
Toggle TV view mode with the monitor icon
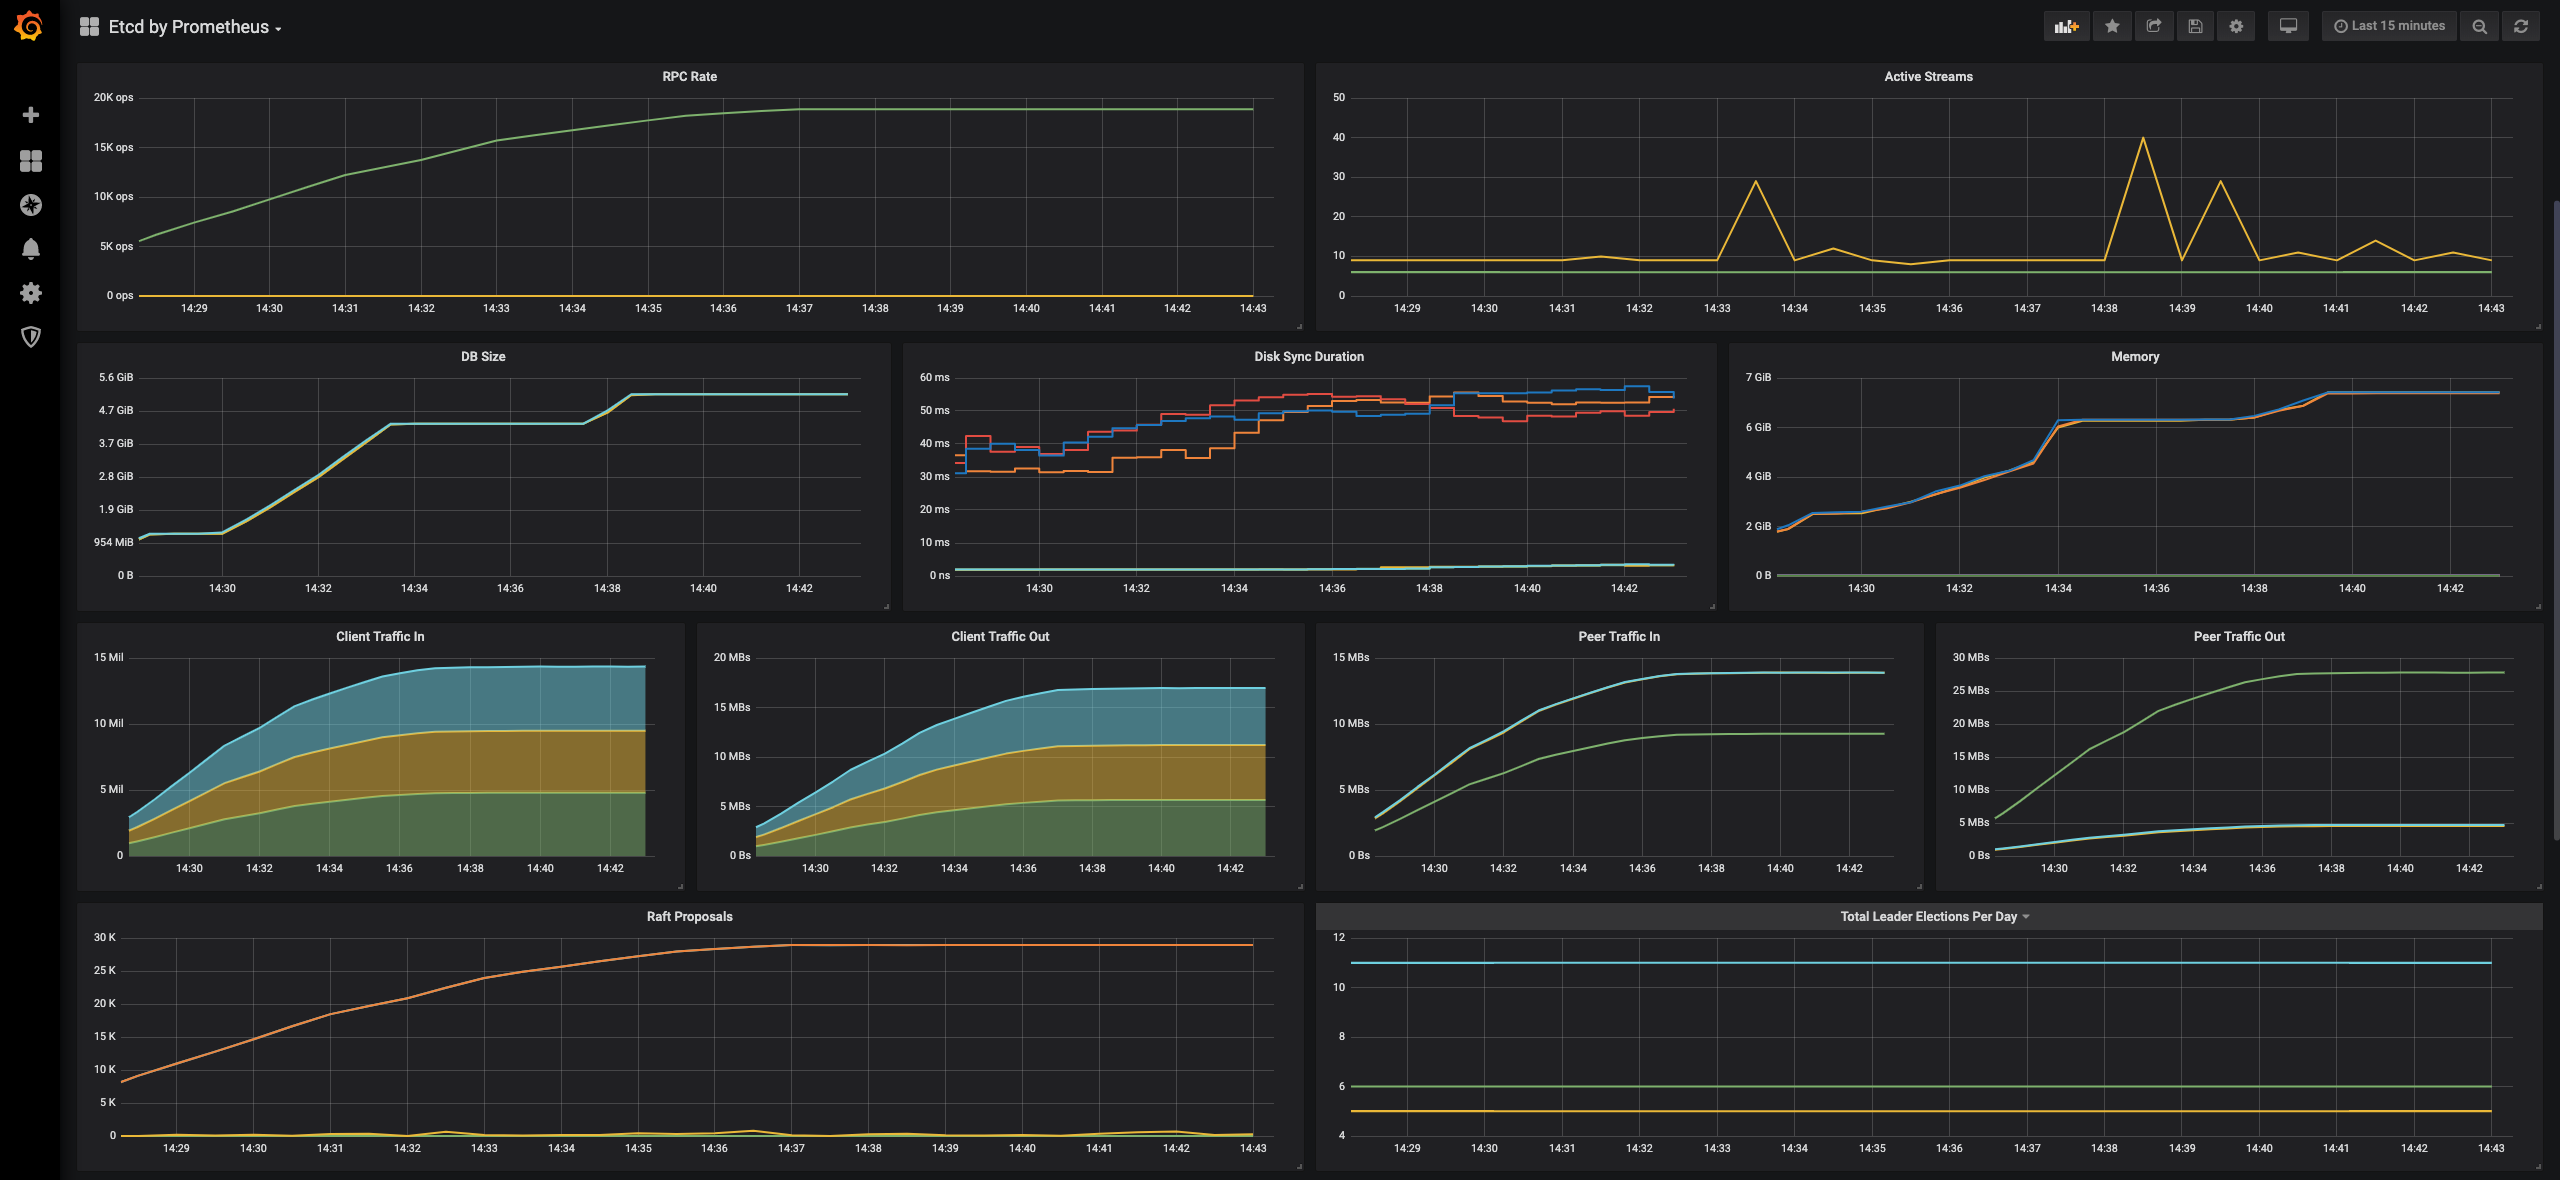tap(2288, 27)
